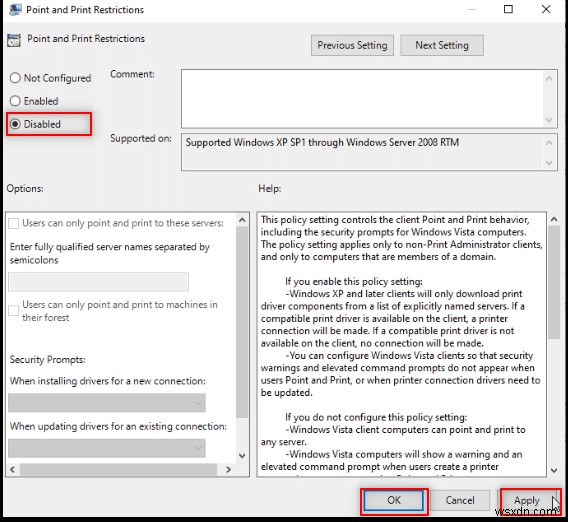Viewport: 568px width, 522px height.
Task: Click the 'Help:' label
Action: point(270,188)
